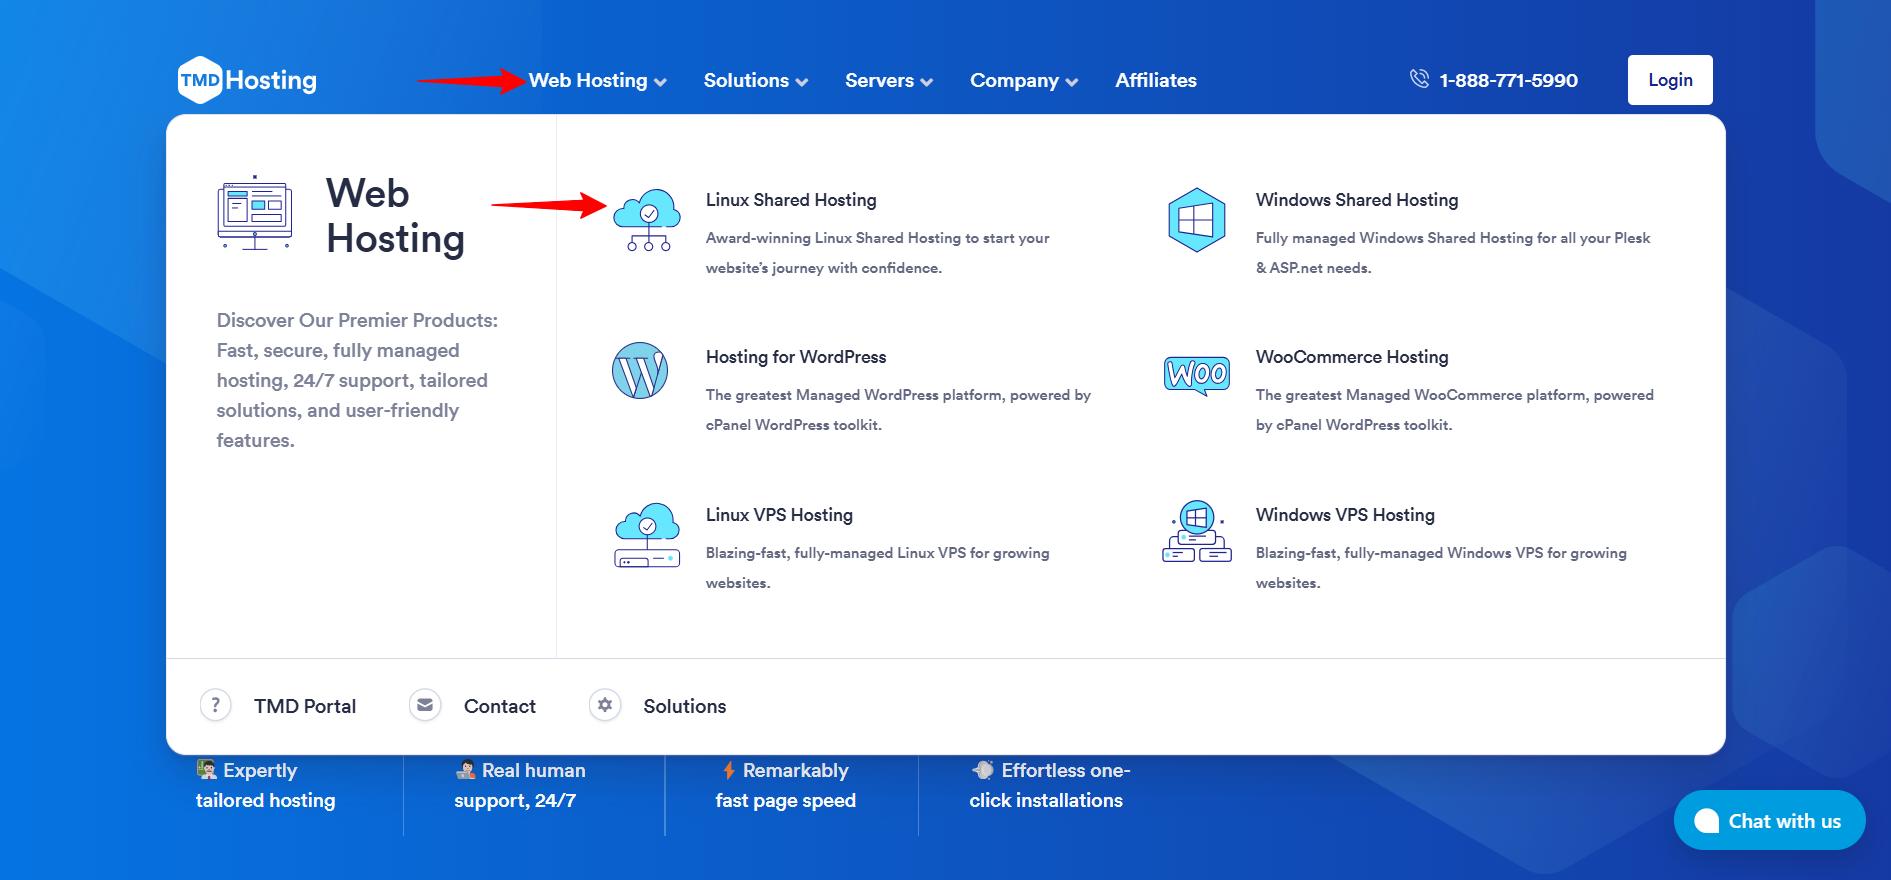The image size is (1891, 880).
Task: Go to the Affiliates page
Action: coord(1156,80)
